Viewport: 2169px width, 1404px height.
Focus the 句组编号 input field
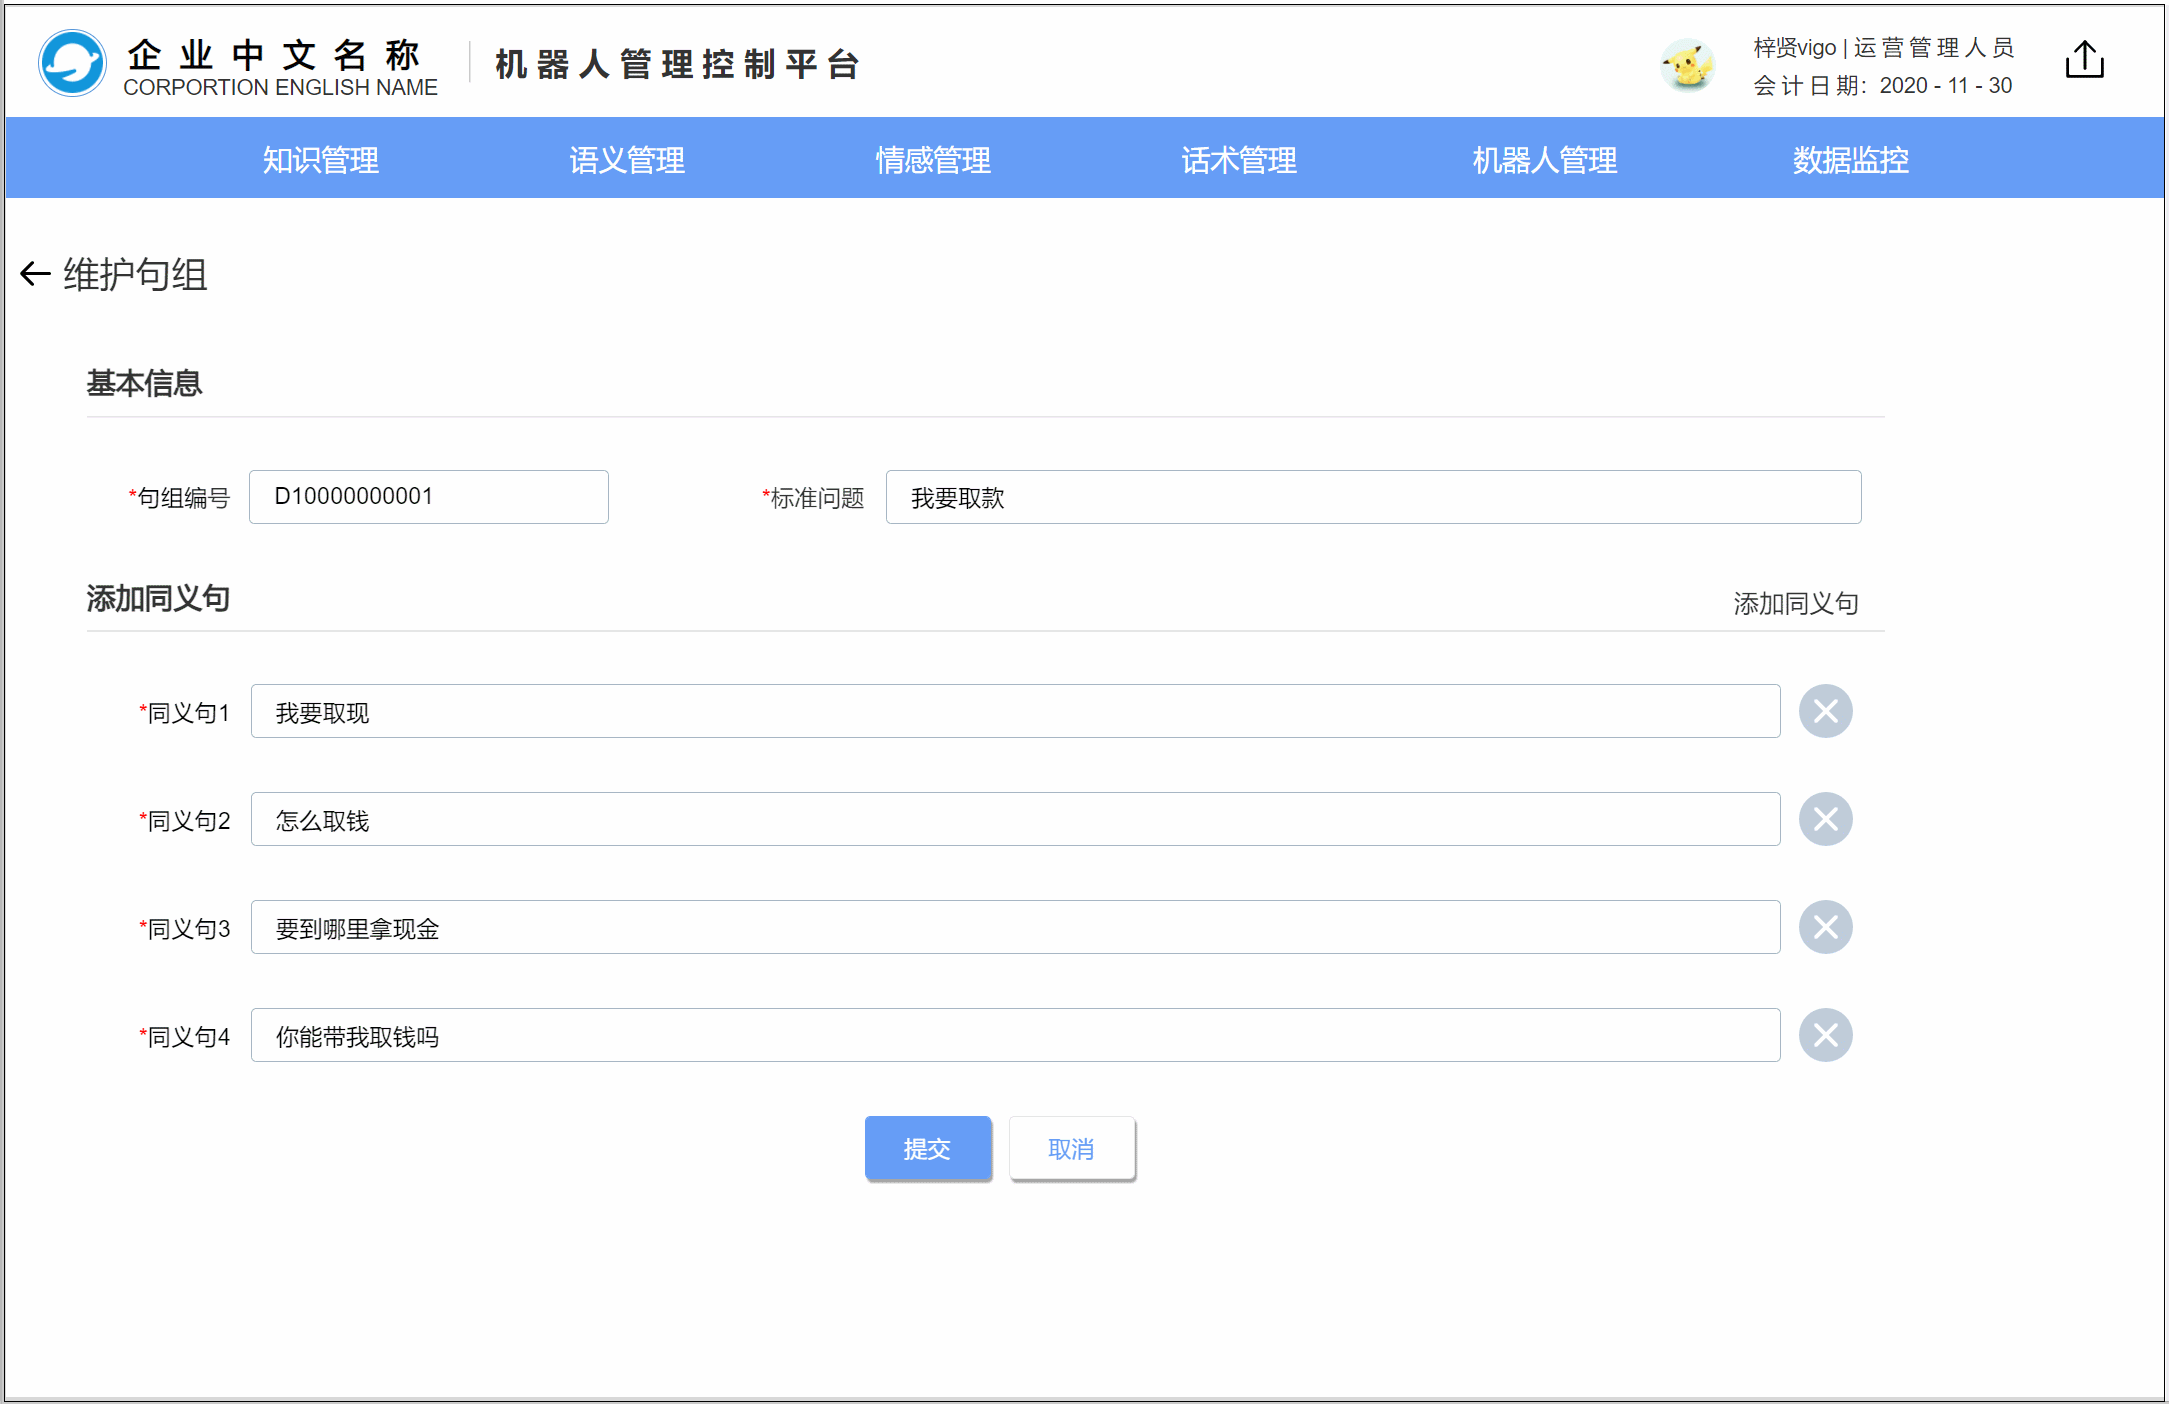(428, 497)
